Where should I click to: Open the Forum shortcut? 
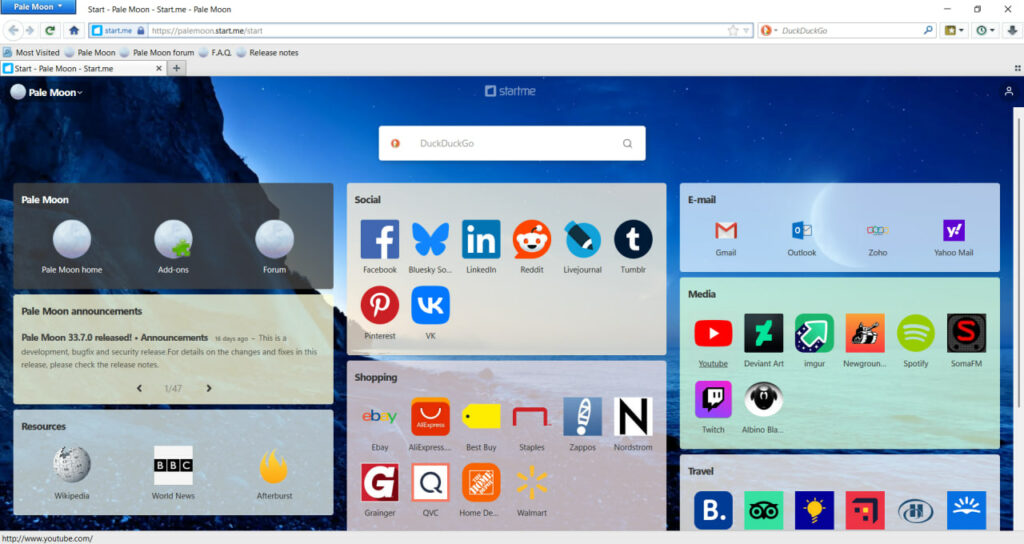(274, 239)
